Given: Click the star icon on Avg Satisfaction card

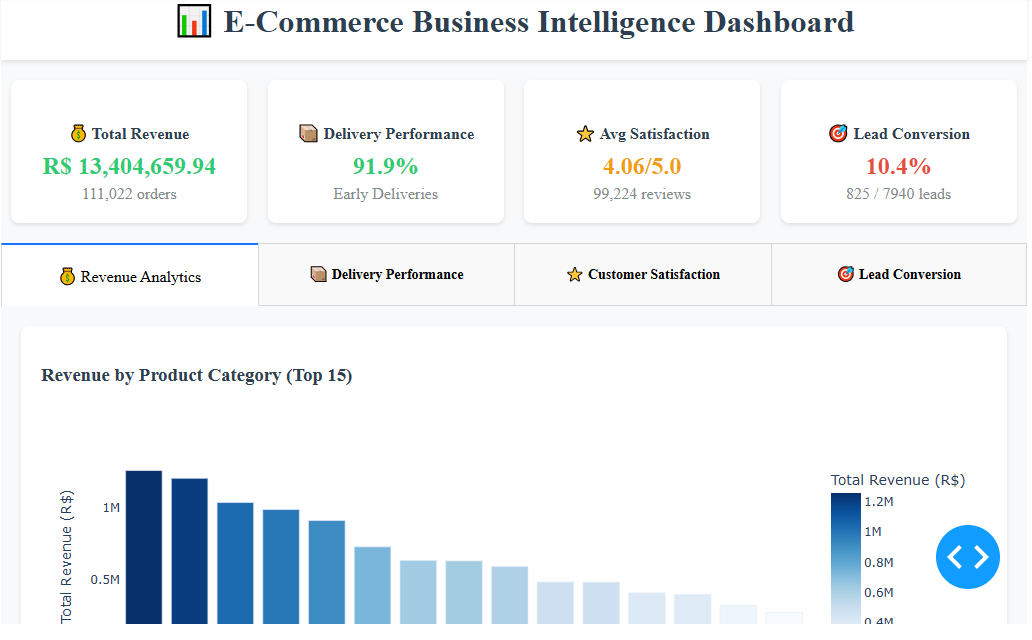Looking at the screenshot, I should pos(585,132).
